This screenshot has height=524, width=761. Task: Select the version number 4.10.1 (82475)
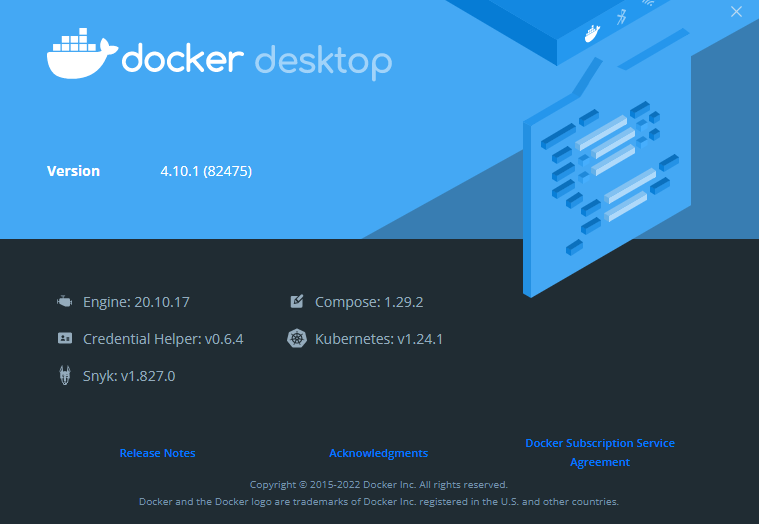coord(206,171)
